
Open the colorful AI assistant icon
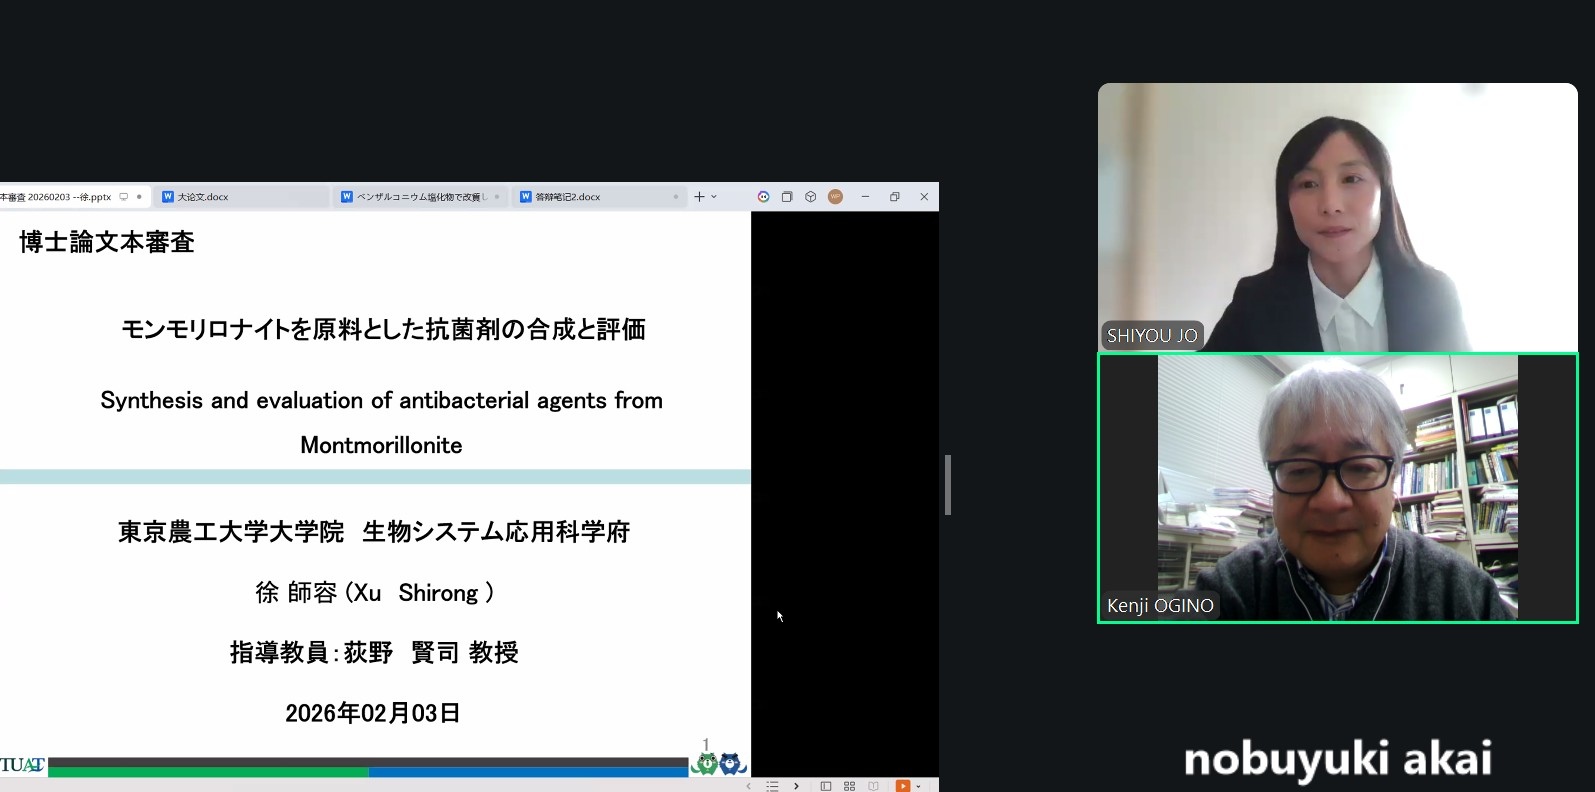pos(763,197)
